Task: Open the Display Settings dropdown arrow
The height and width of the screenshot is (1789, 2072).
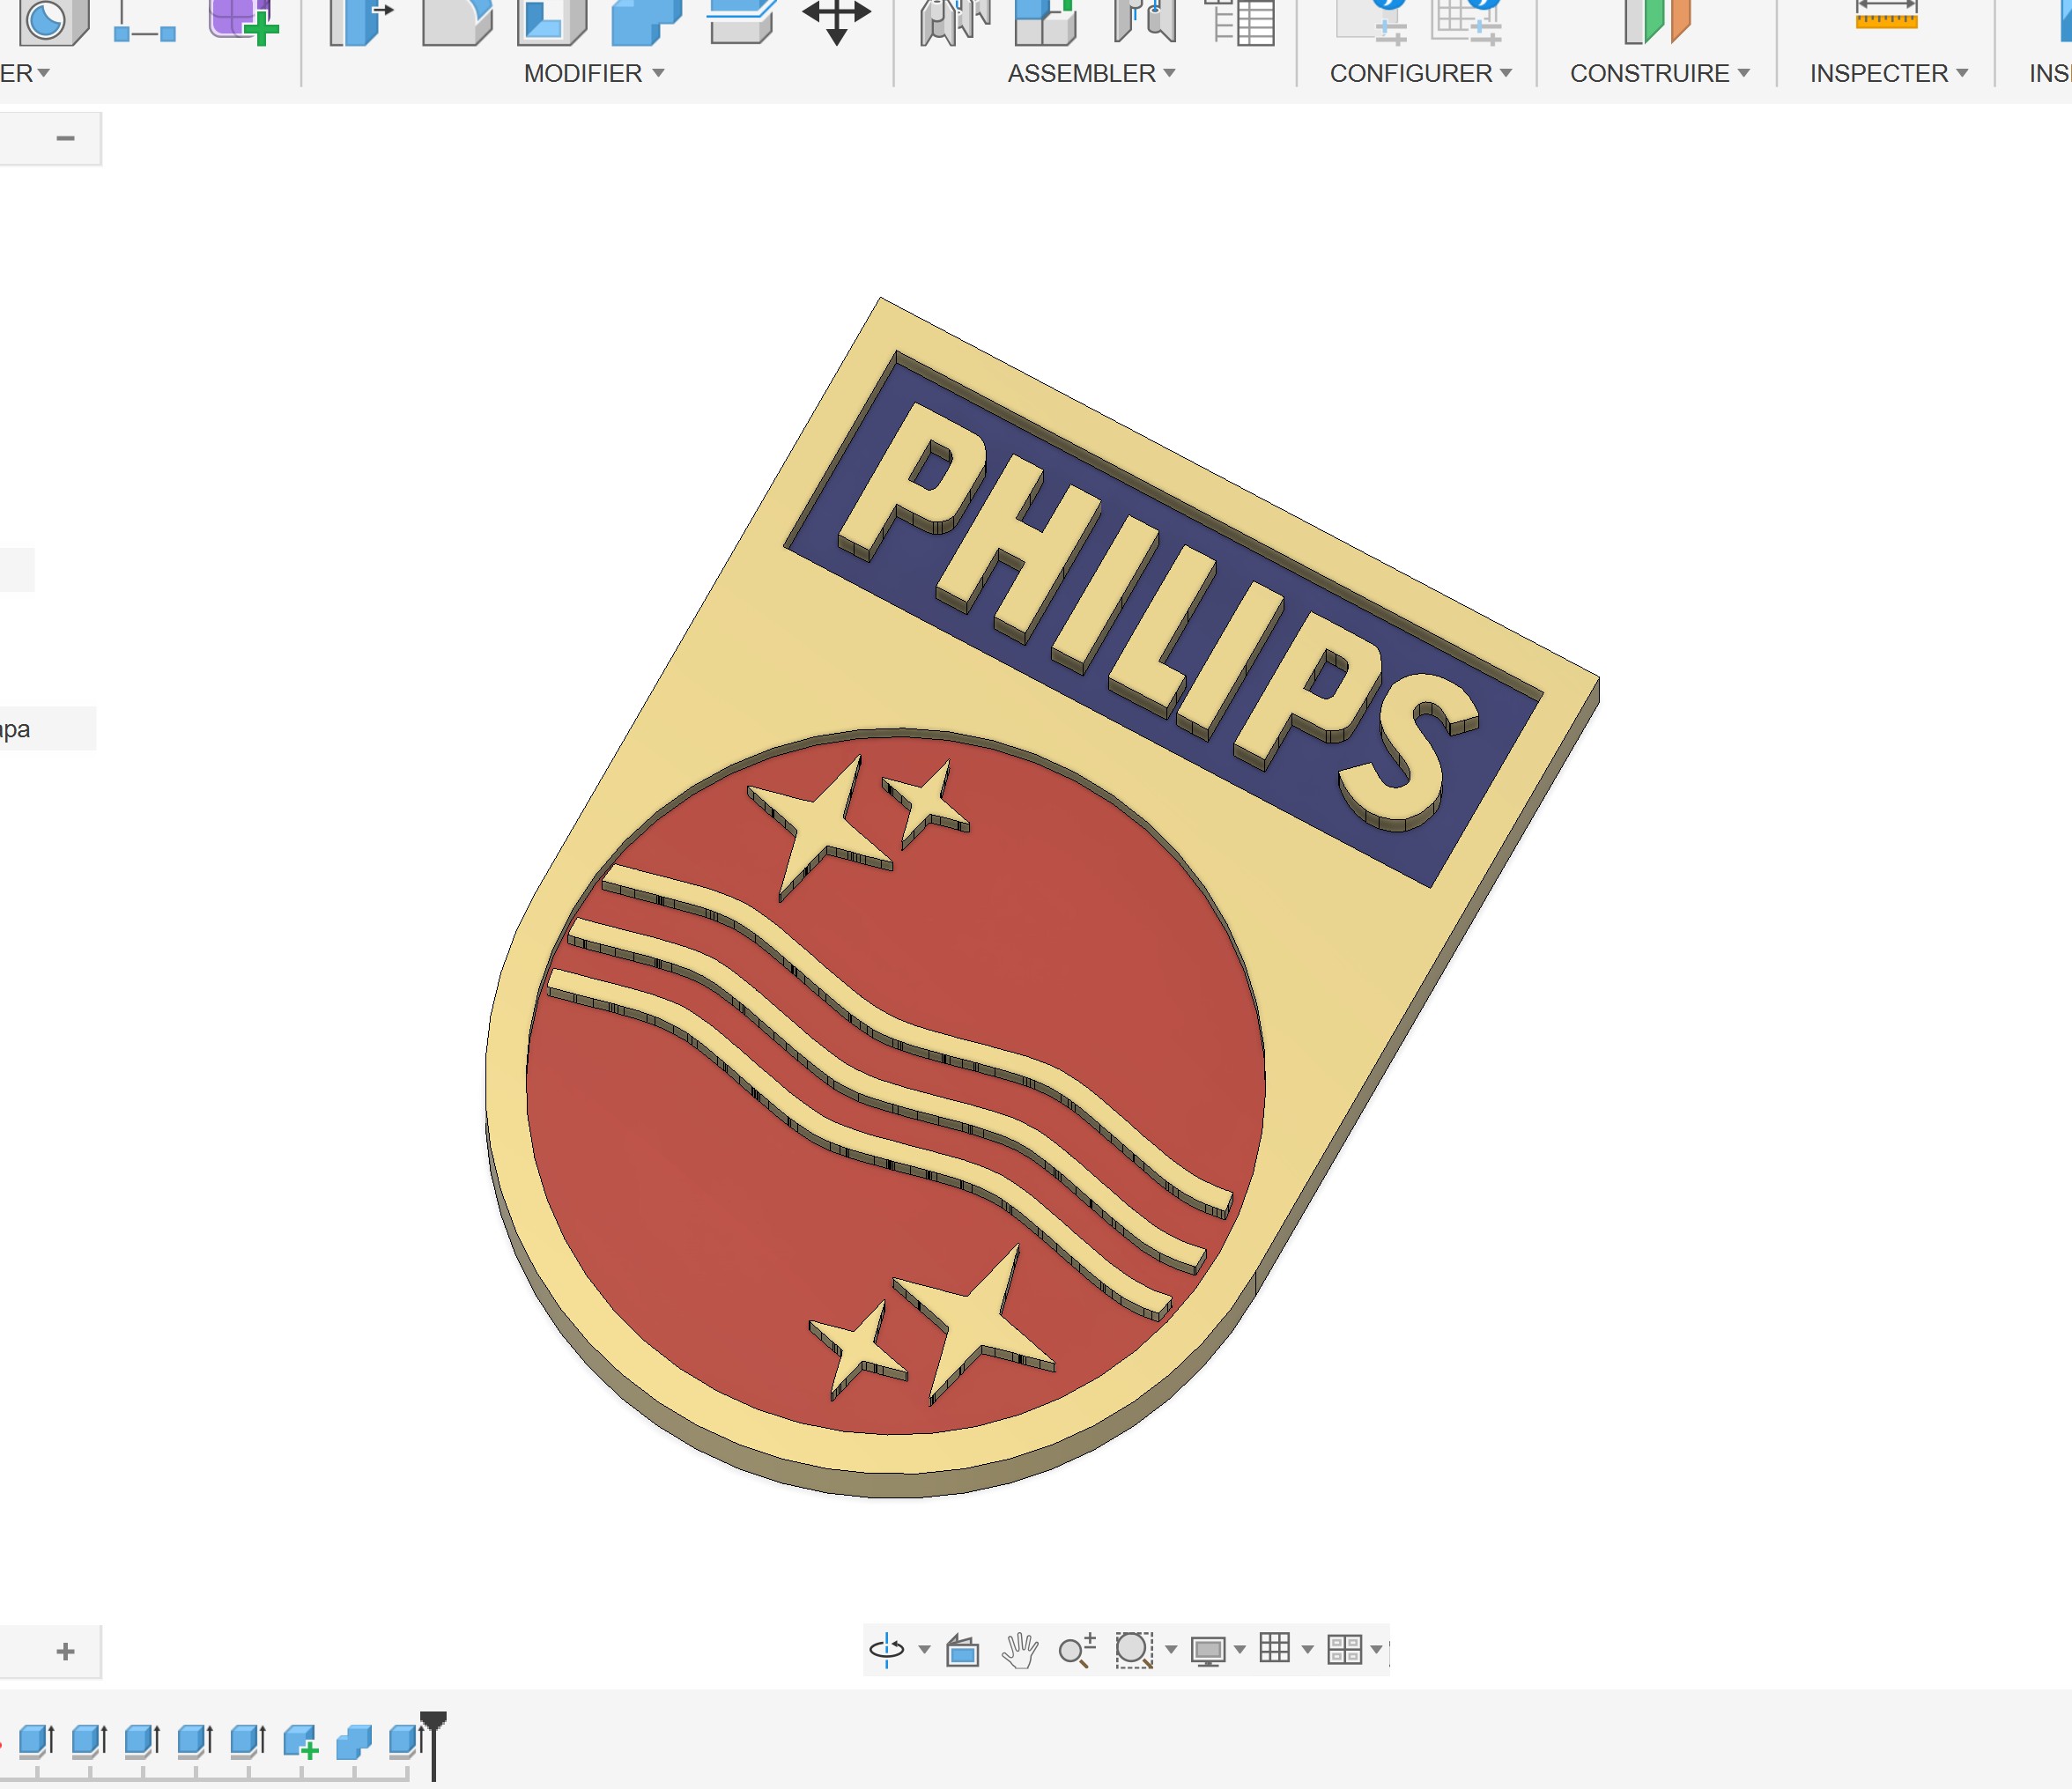Action: coord(1240,1650)
